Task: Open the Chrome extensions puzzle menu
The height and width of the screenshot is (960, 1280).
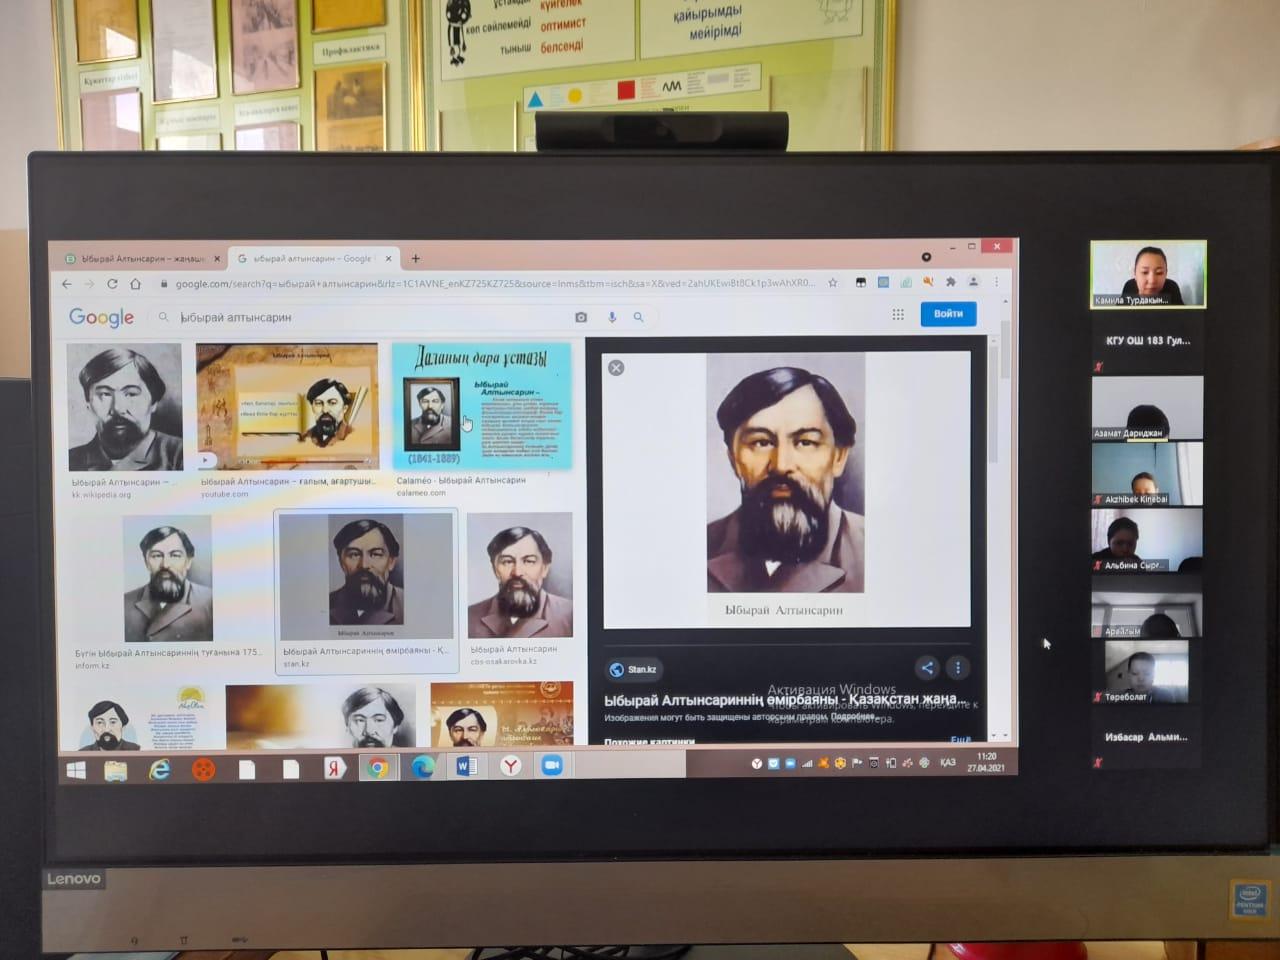Action: coord(950,282)
